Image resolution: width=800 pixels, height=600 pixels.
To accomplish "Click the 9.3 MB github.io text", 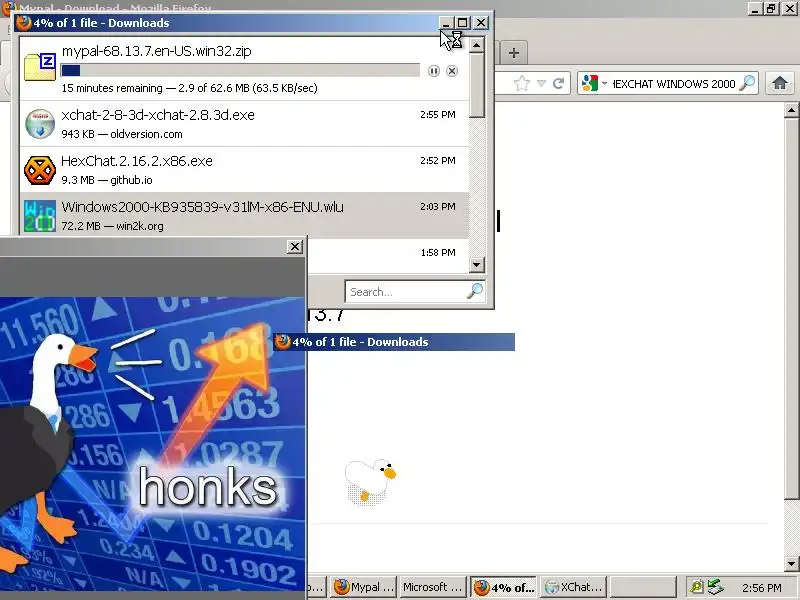I will [x=107, y=180].
